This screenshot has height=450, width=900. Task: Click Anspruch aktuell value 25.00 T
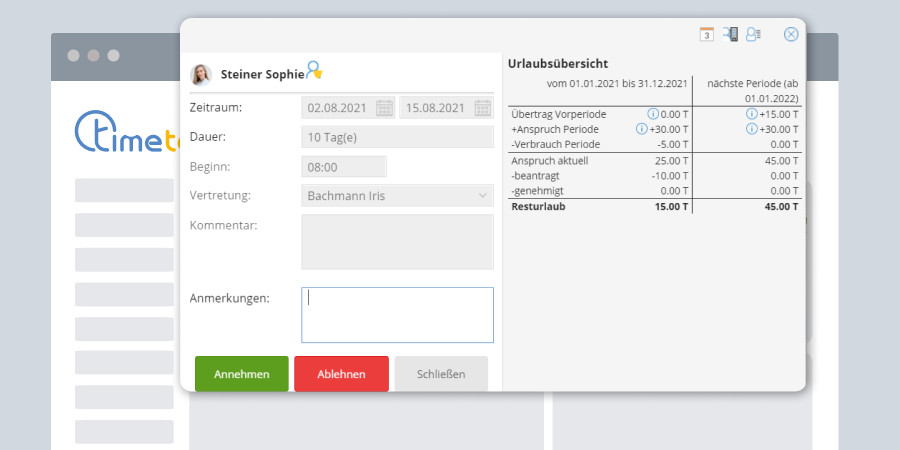pyautogui.click(x=671, y=161)
